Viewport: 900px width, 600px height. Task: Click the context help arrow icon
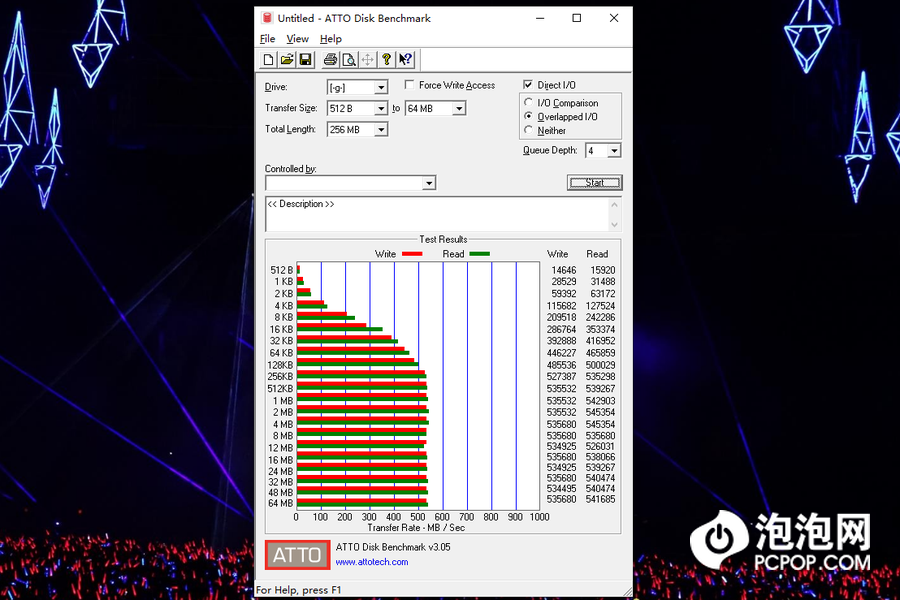405,59
